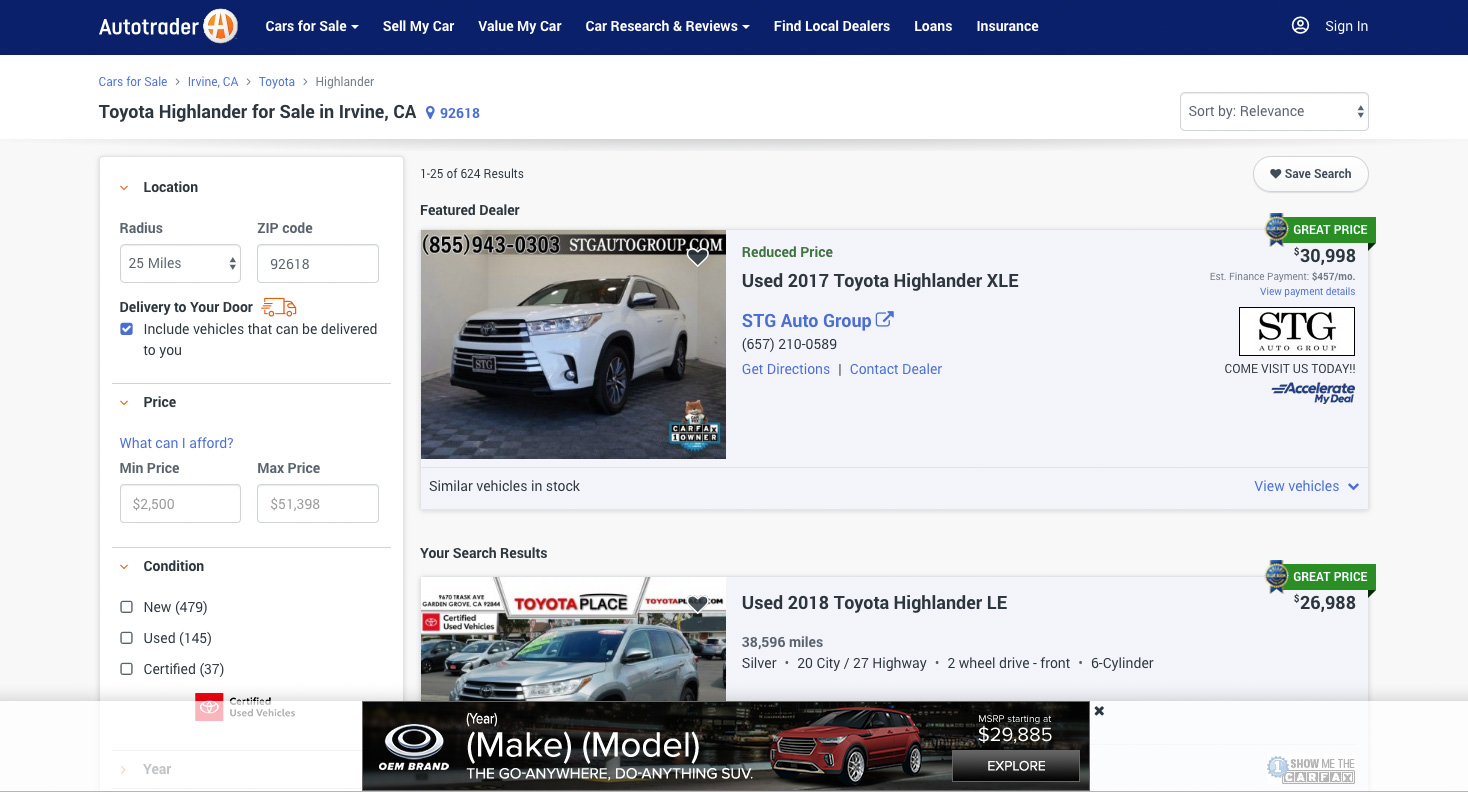Image resolution: width=1468 pixels, height=792 pixels.
Task: Click the Sign In user avatar icon
Action: pyautogui.click(x=1300, y=26)
